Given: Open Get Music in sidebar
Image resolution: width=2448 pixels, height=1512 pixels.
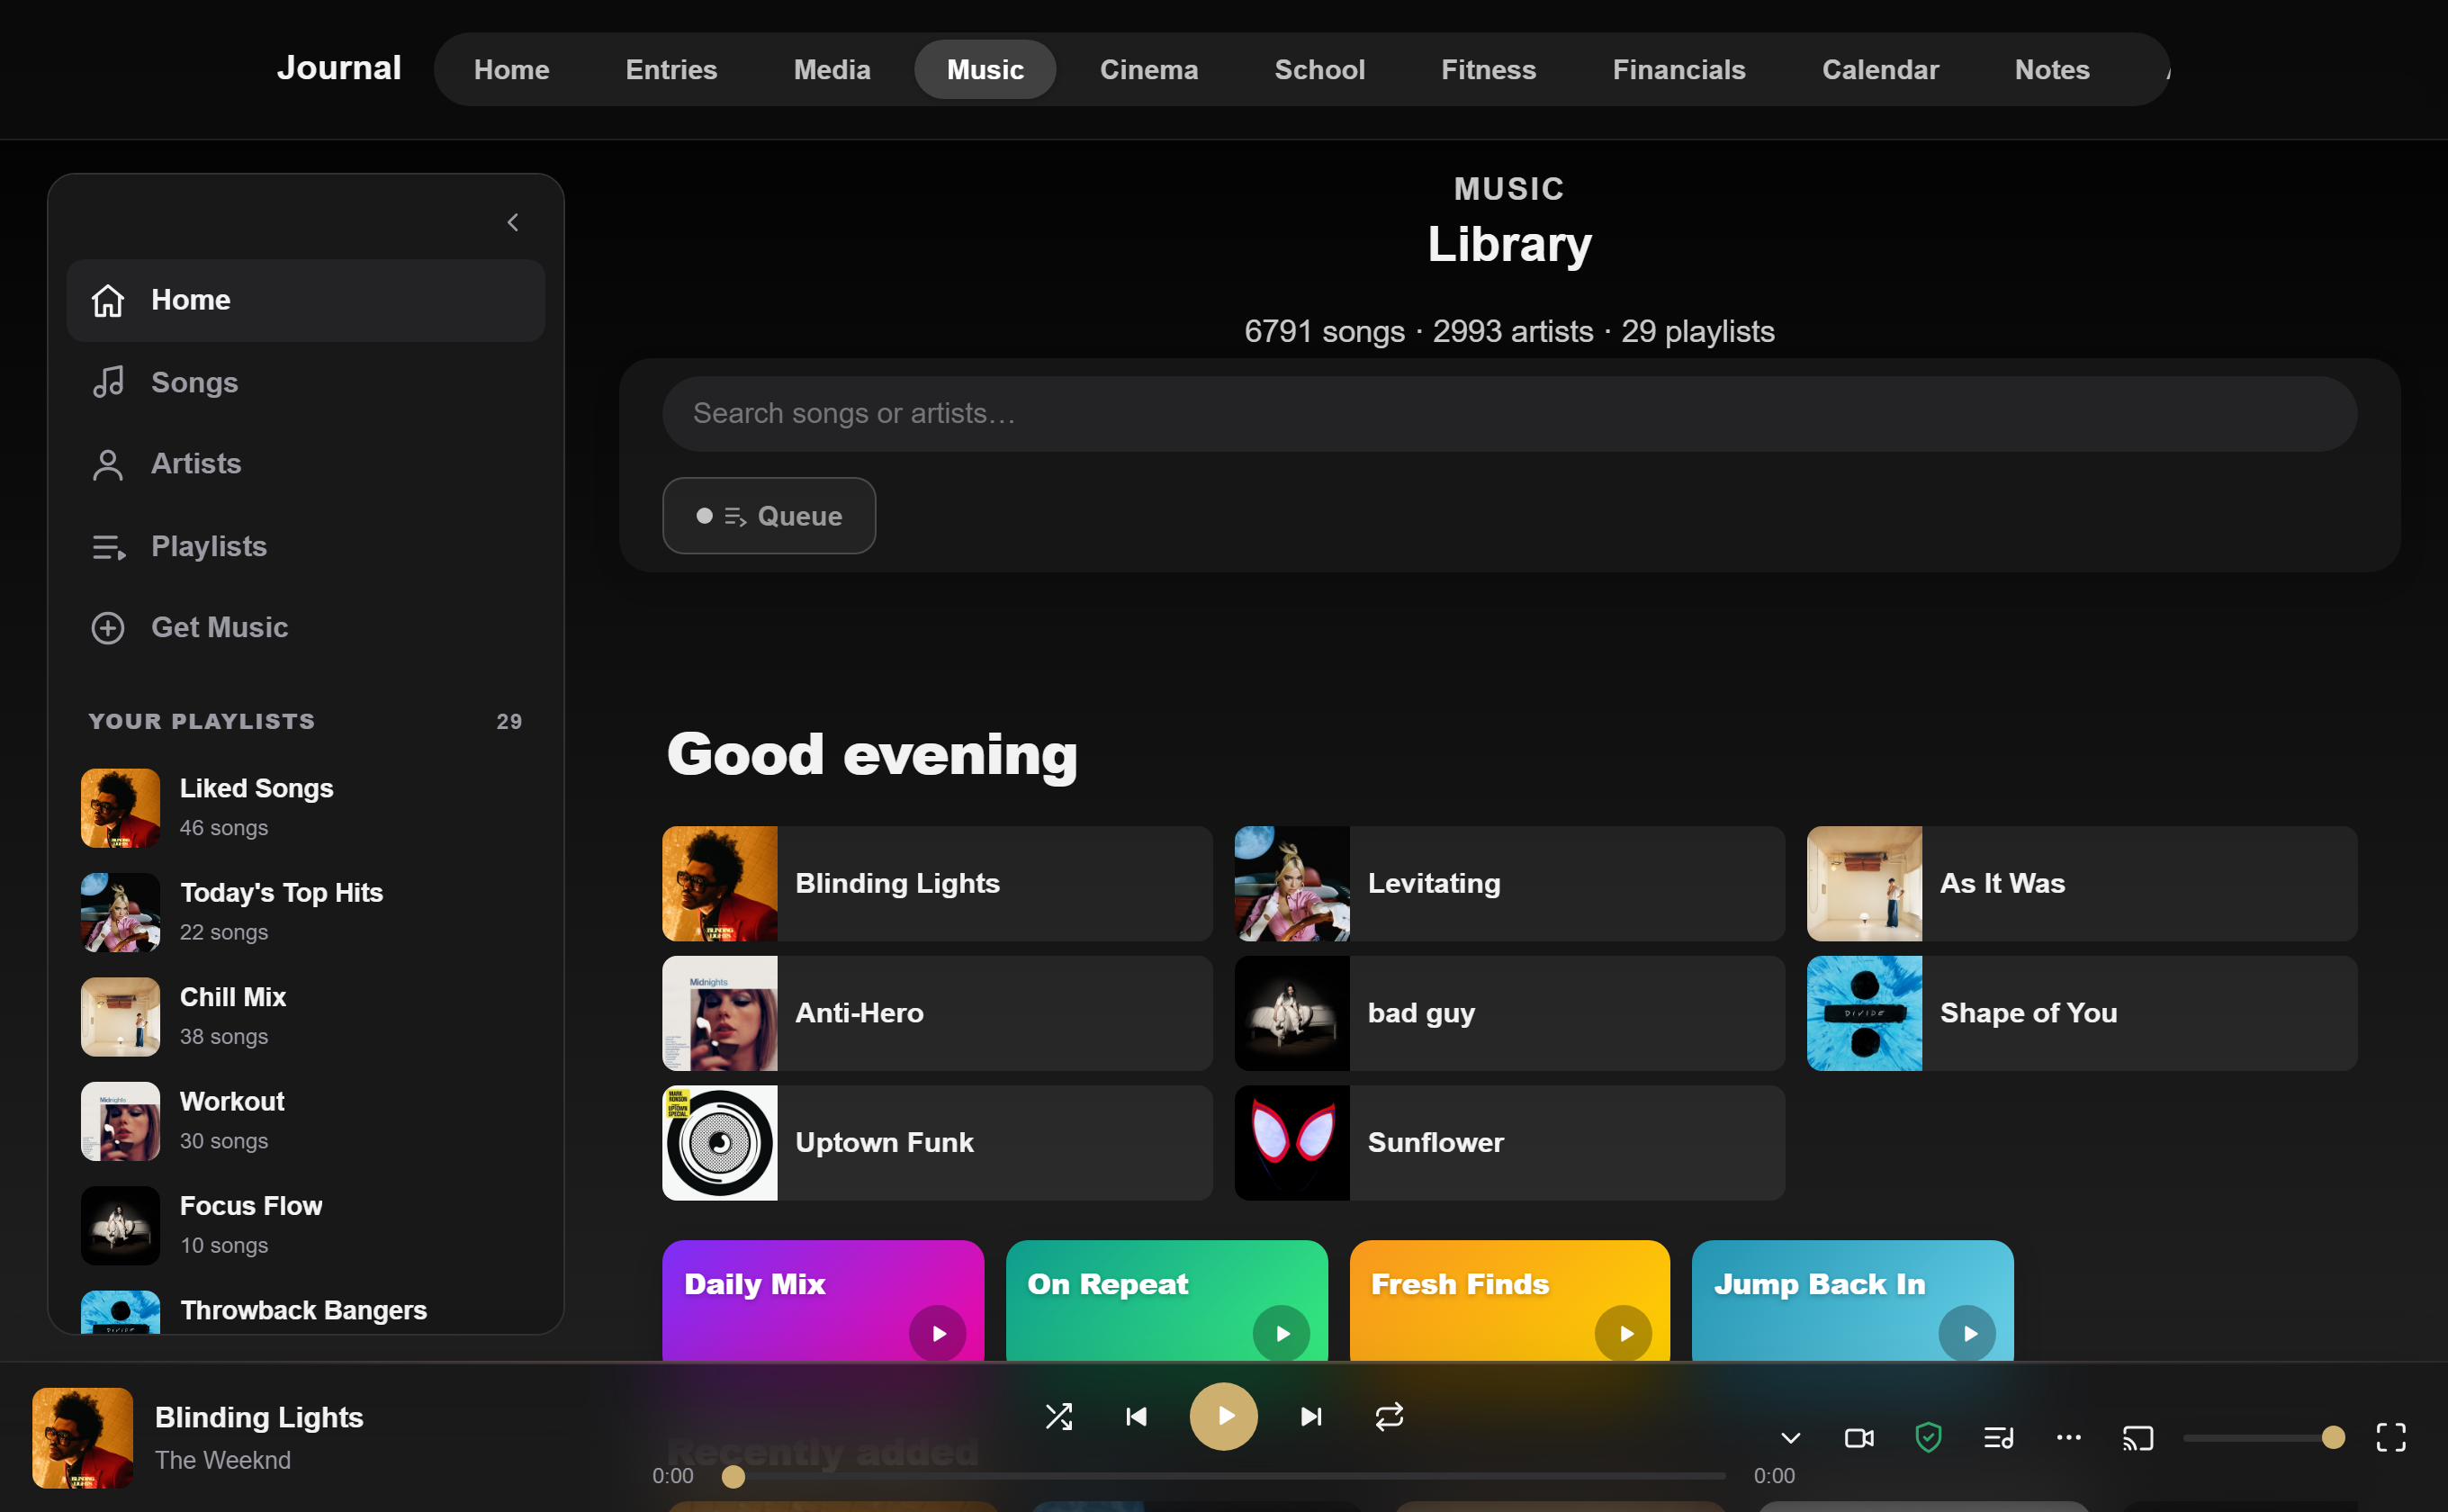Looking at the screenshot, I should (x=306, y=627).
